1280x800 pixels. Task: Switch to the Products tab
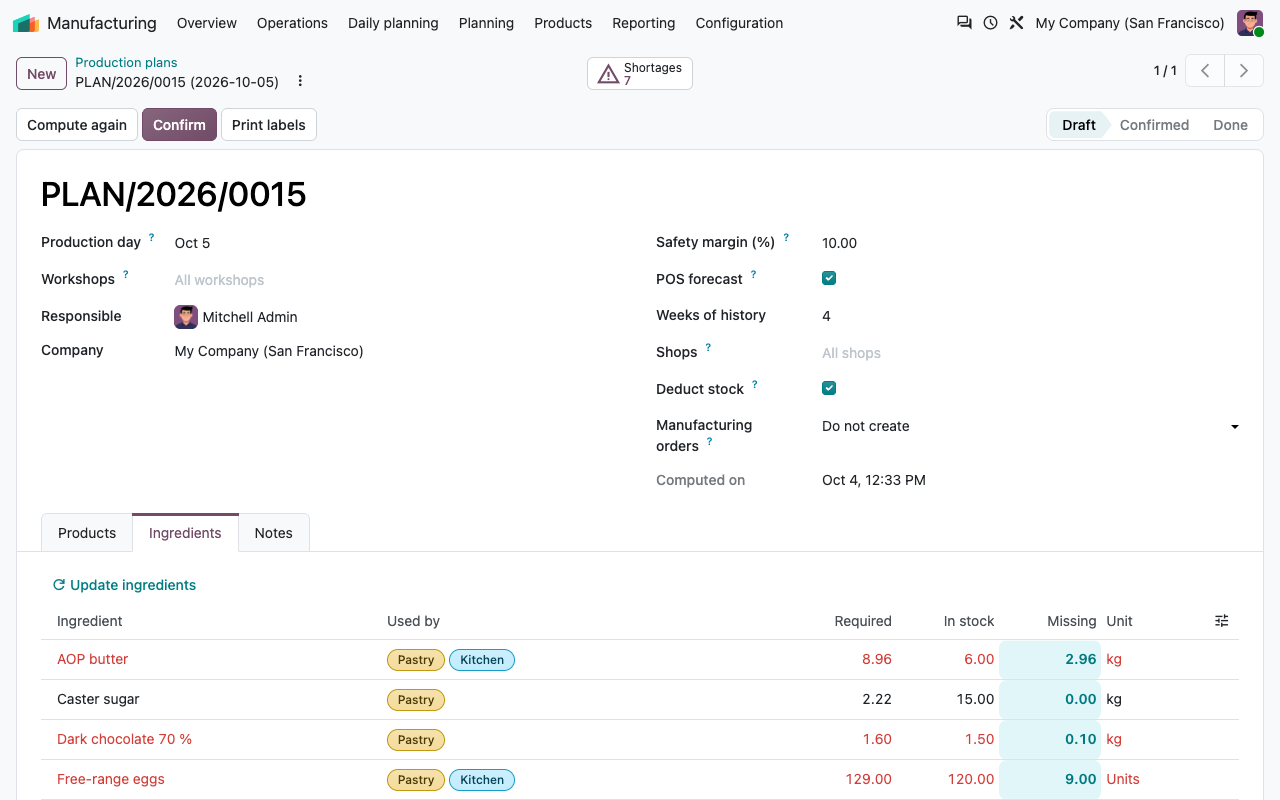click(87, 533)
